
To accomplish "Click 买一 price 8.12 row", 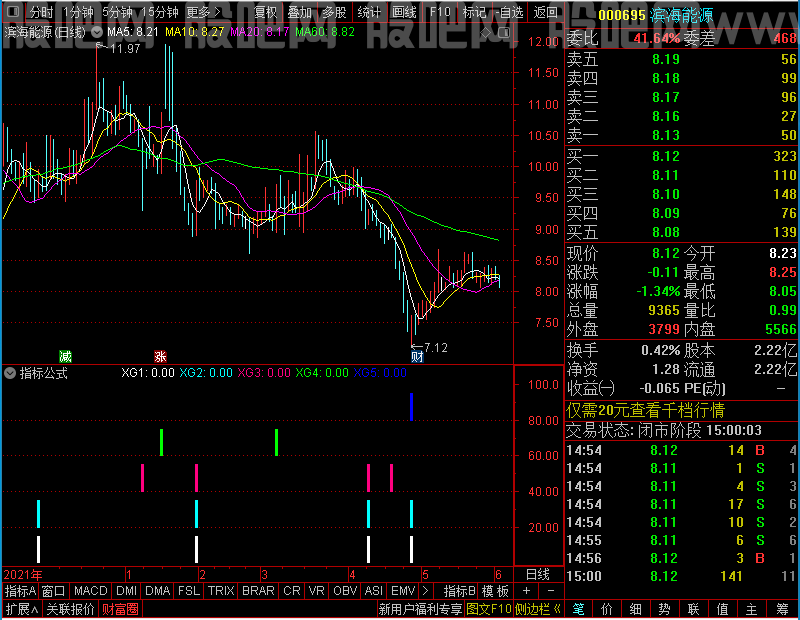I will (x=682, y=156).
